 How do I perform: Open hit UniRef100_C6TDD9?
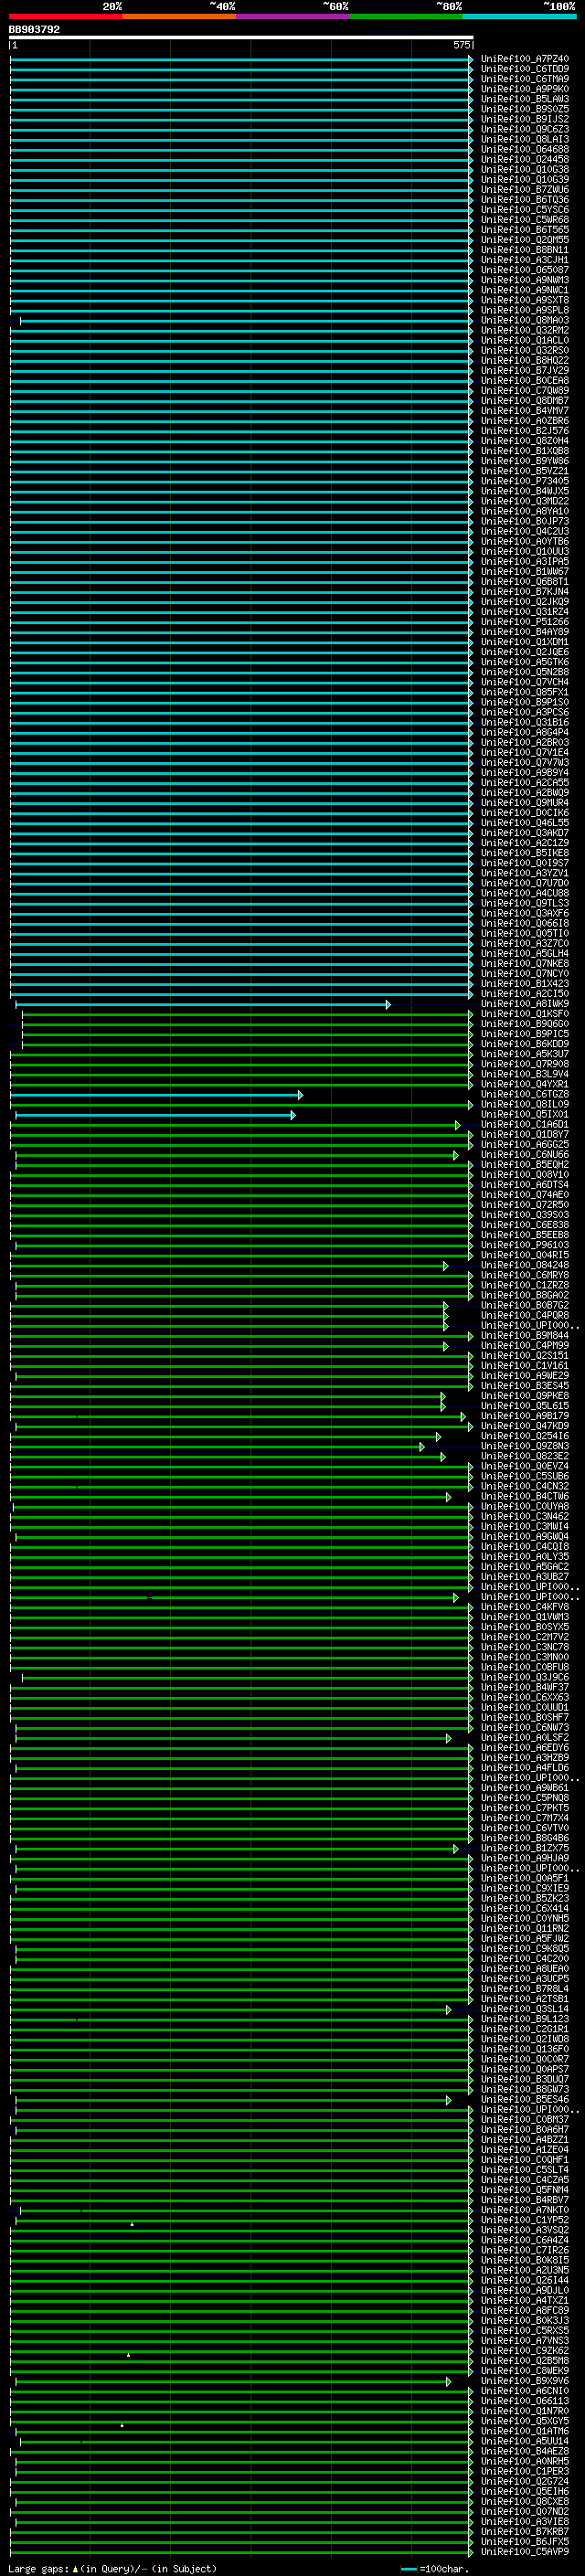[524, 69]
